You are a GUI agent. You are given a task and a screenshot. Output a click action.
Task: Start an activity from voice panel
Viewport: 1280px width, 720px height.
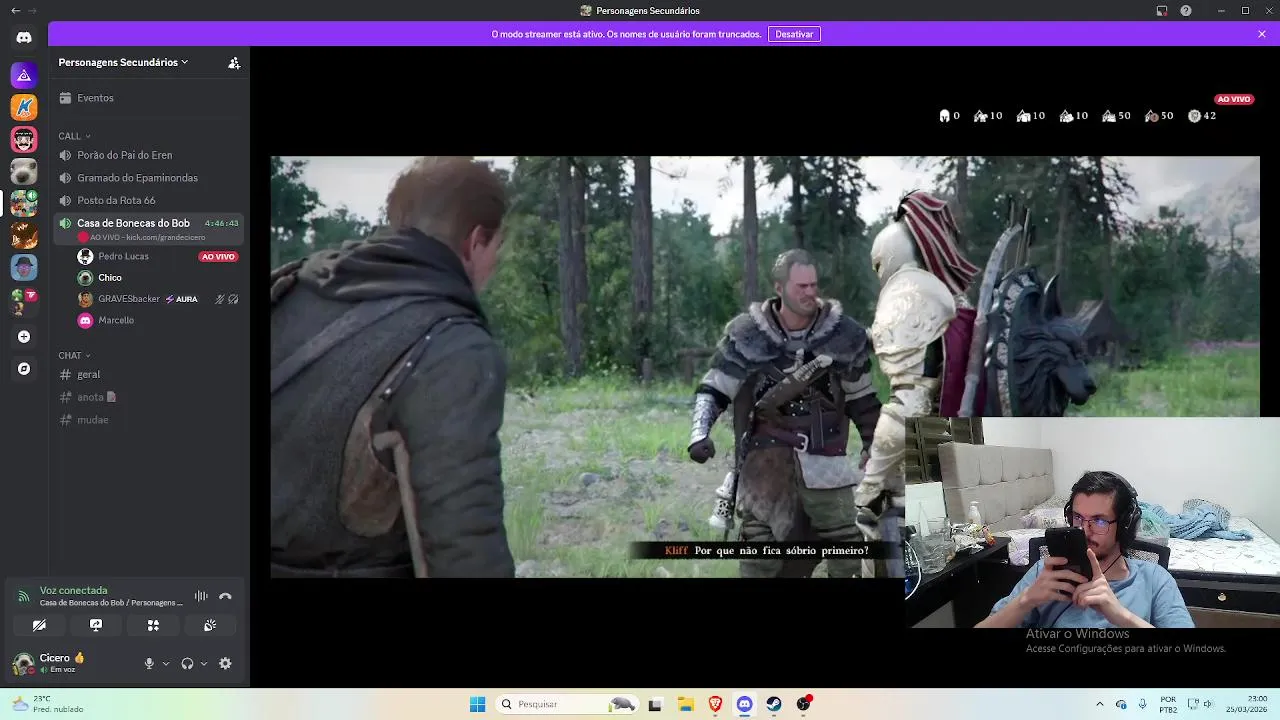153,625
